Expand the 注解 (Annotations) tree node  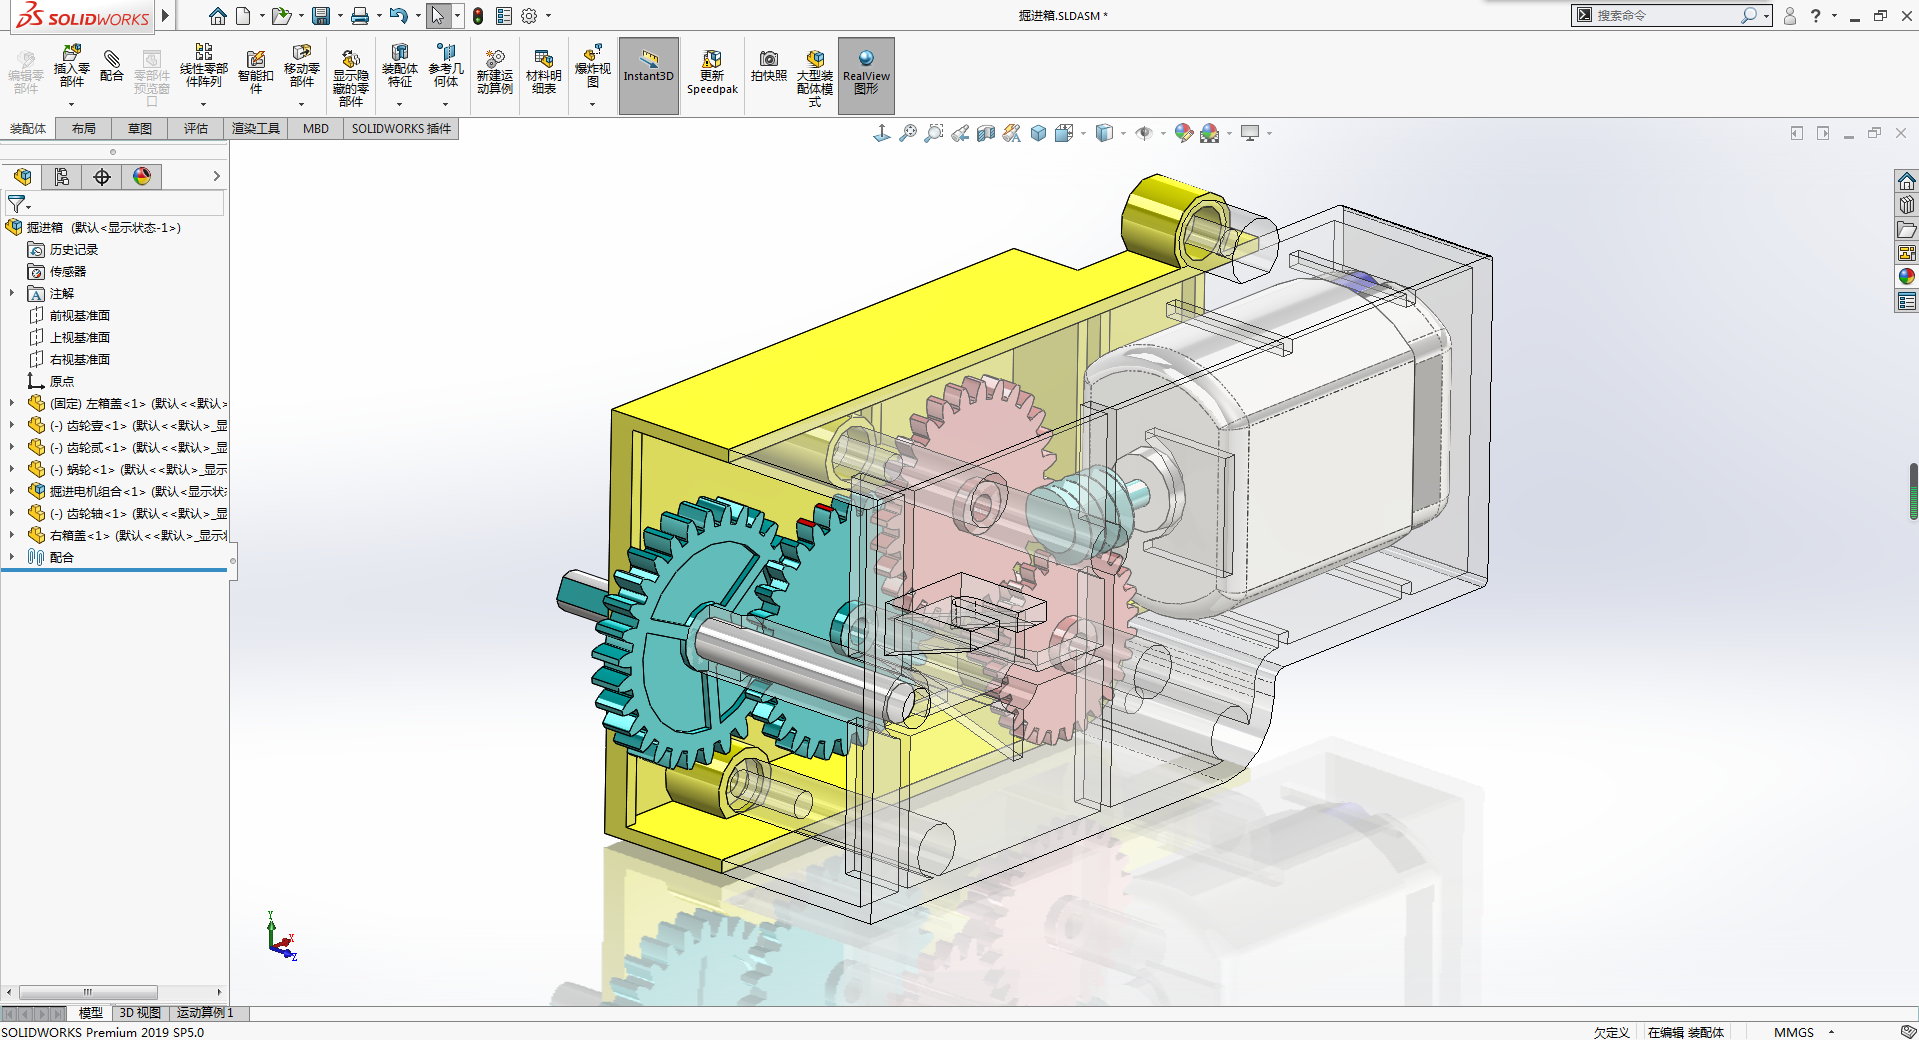tap(12, 293)
